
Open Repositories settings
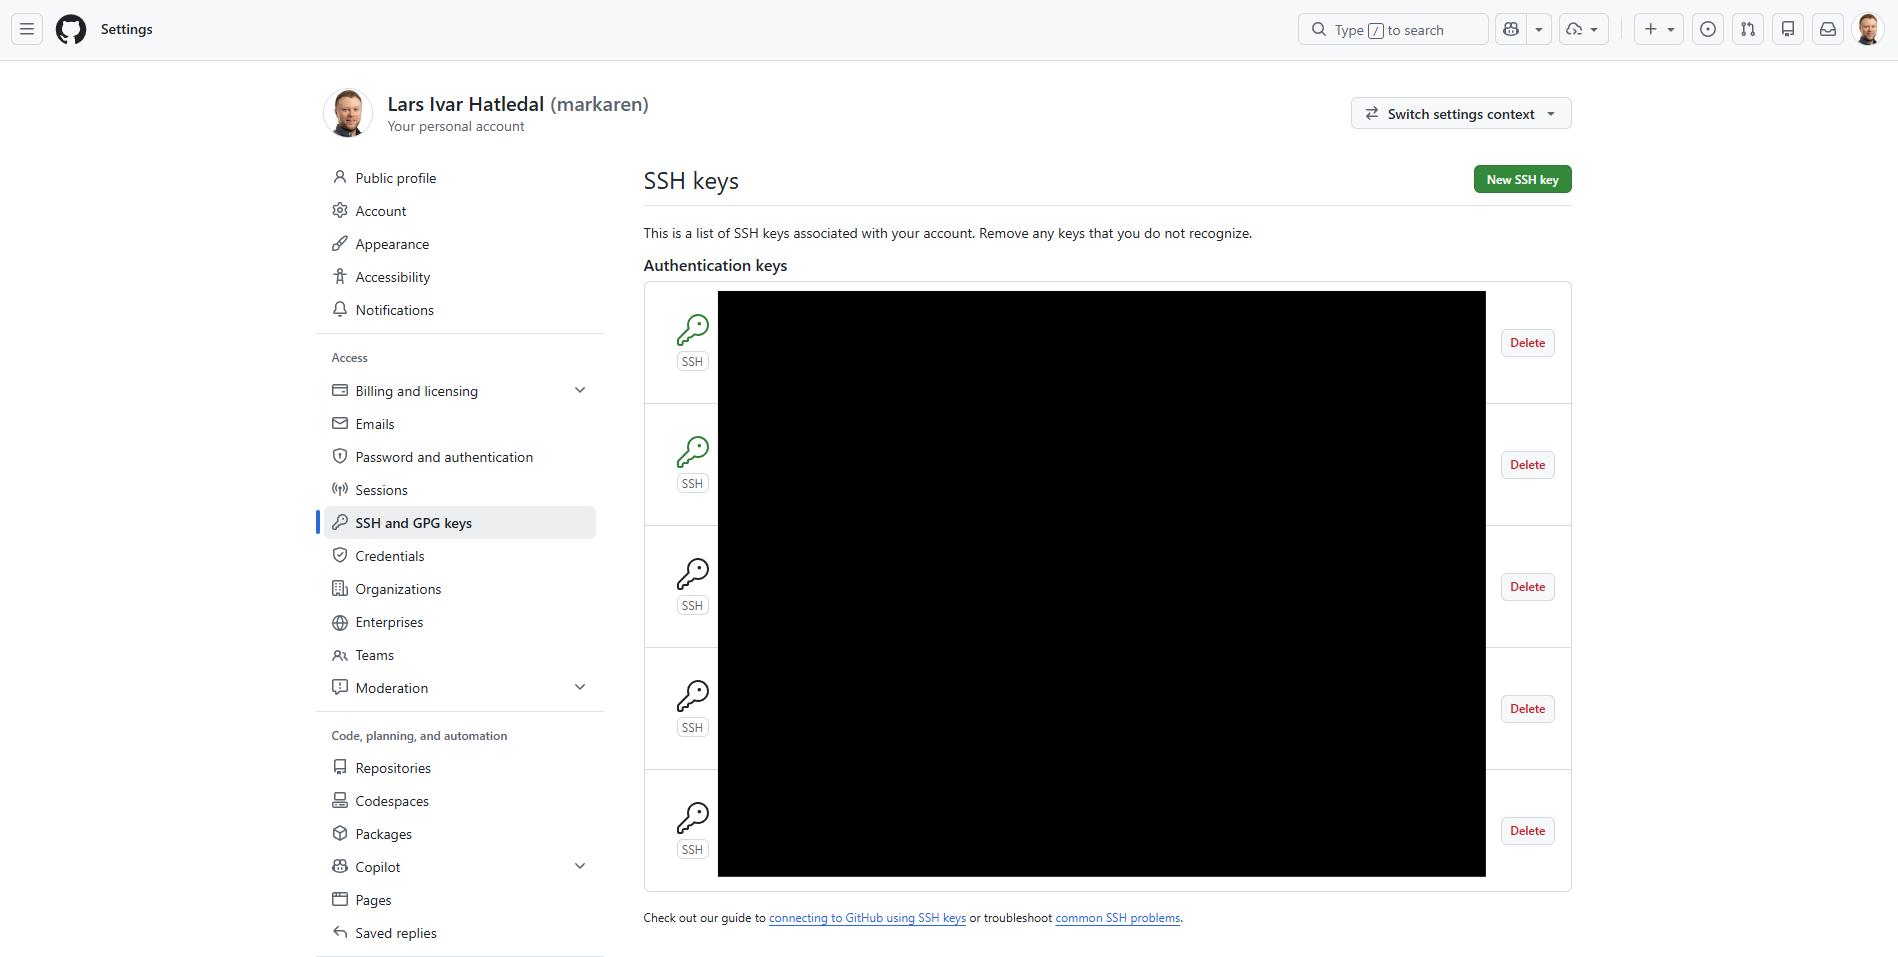coord(460,768)
